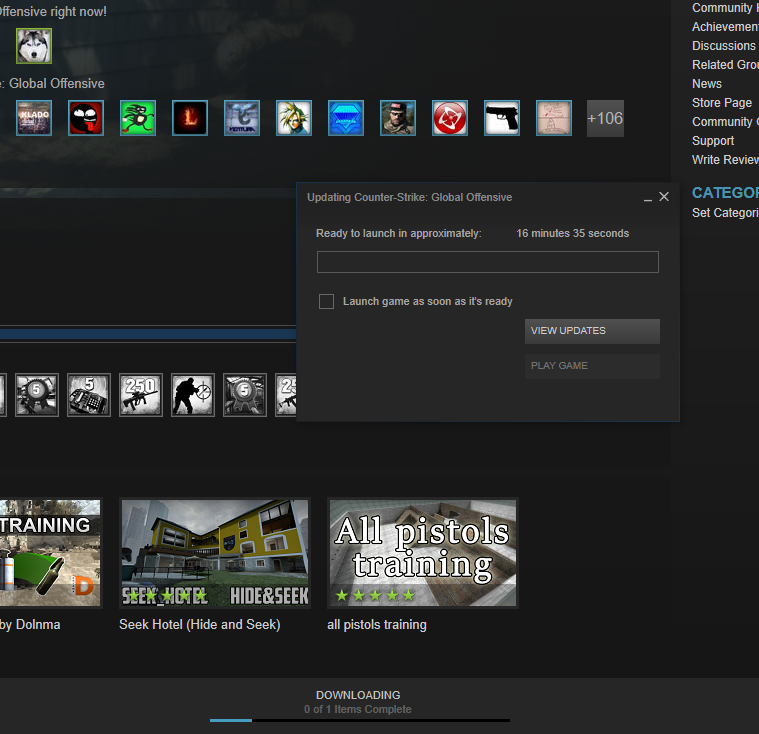Click the PLAY GAME button
Viewport: 759px width, 734px height.
592,366
